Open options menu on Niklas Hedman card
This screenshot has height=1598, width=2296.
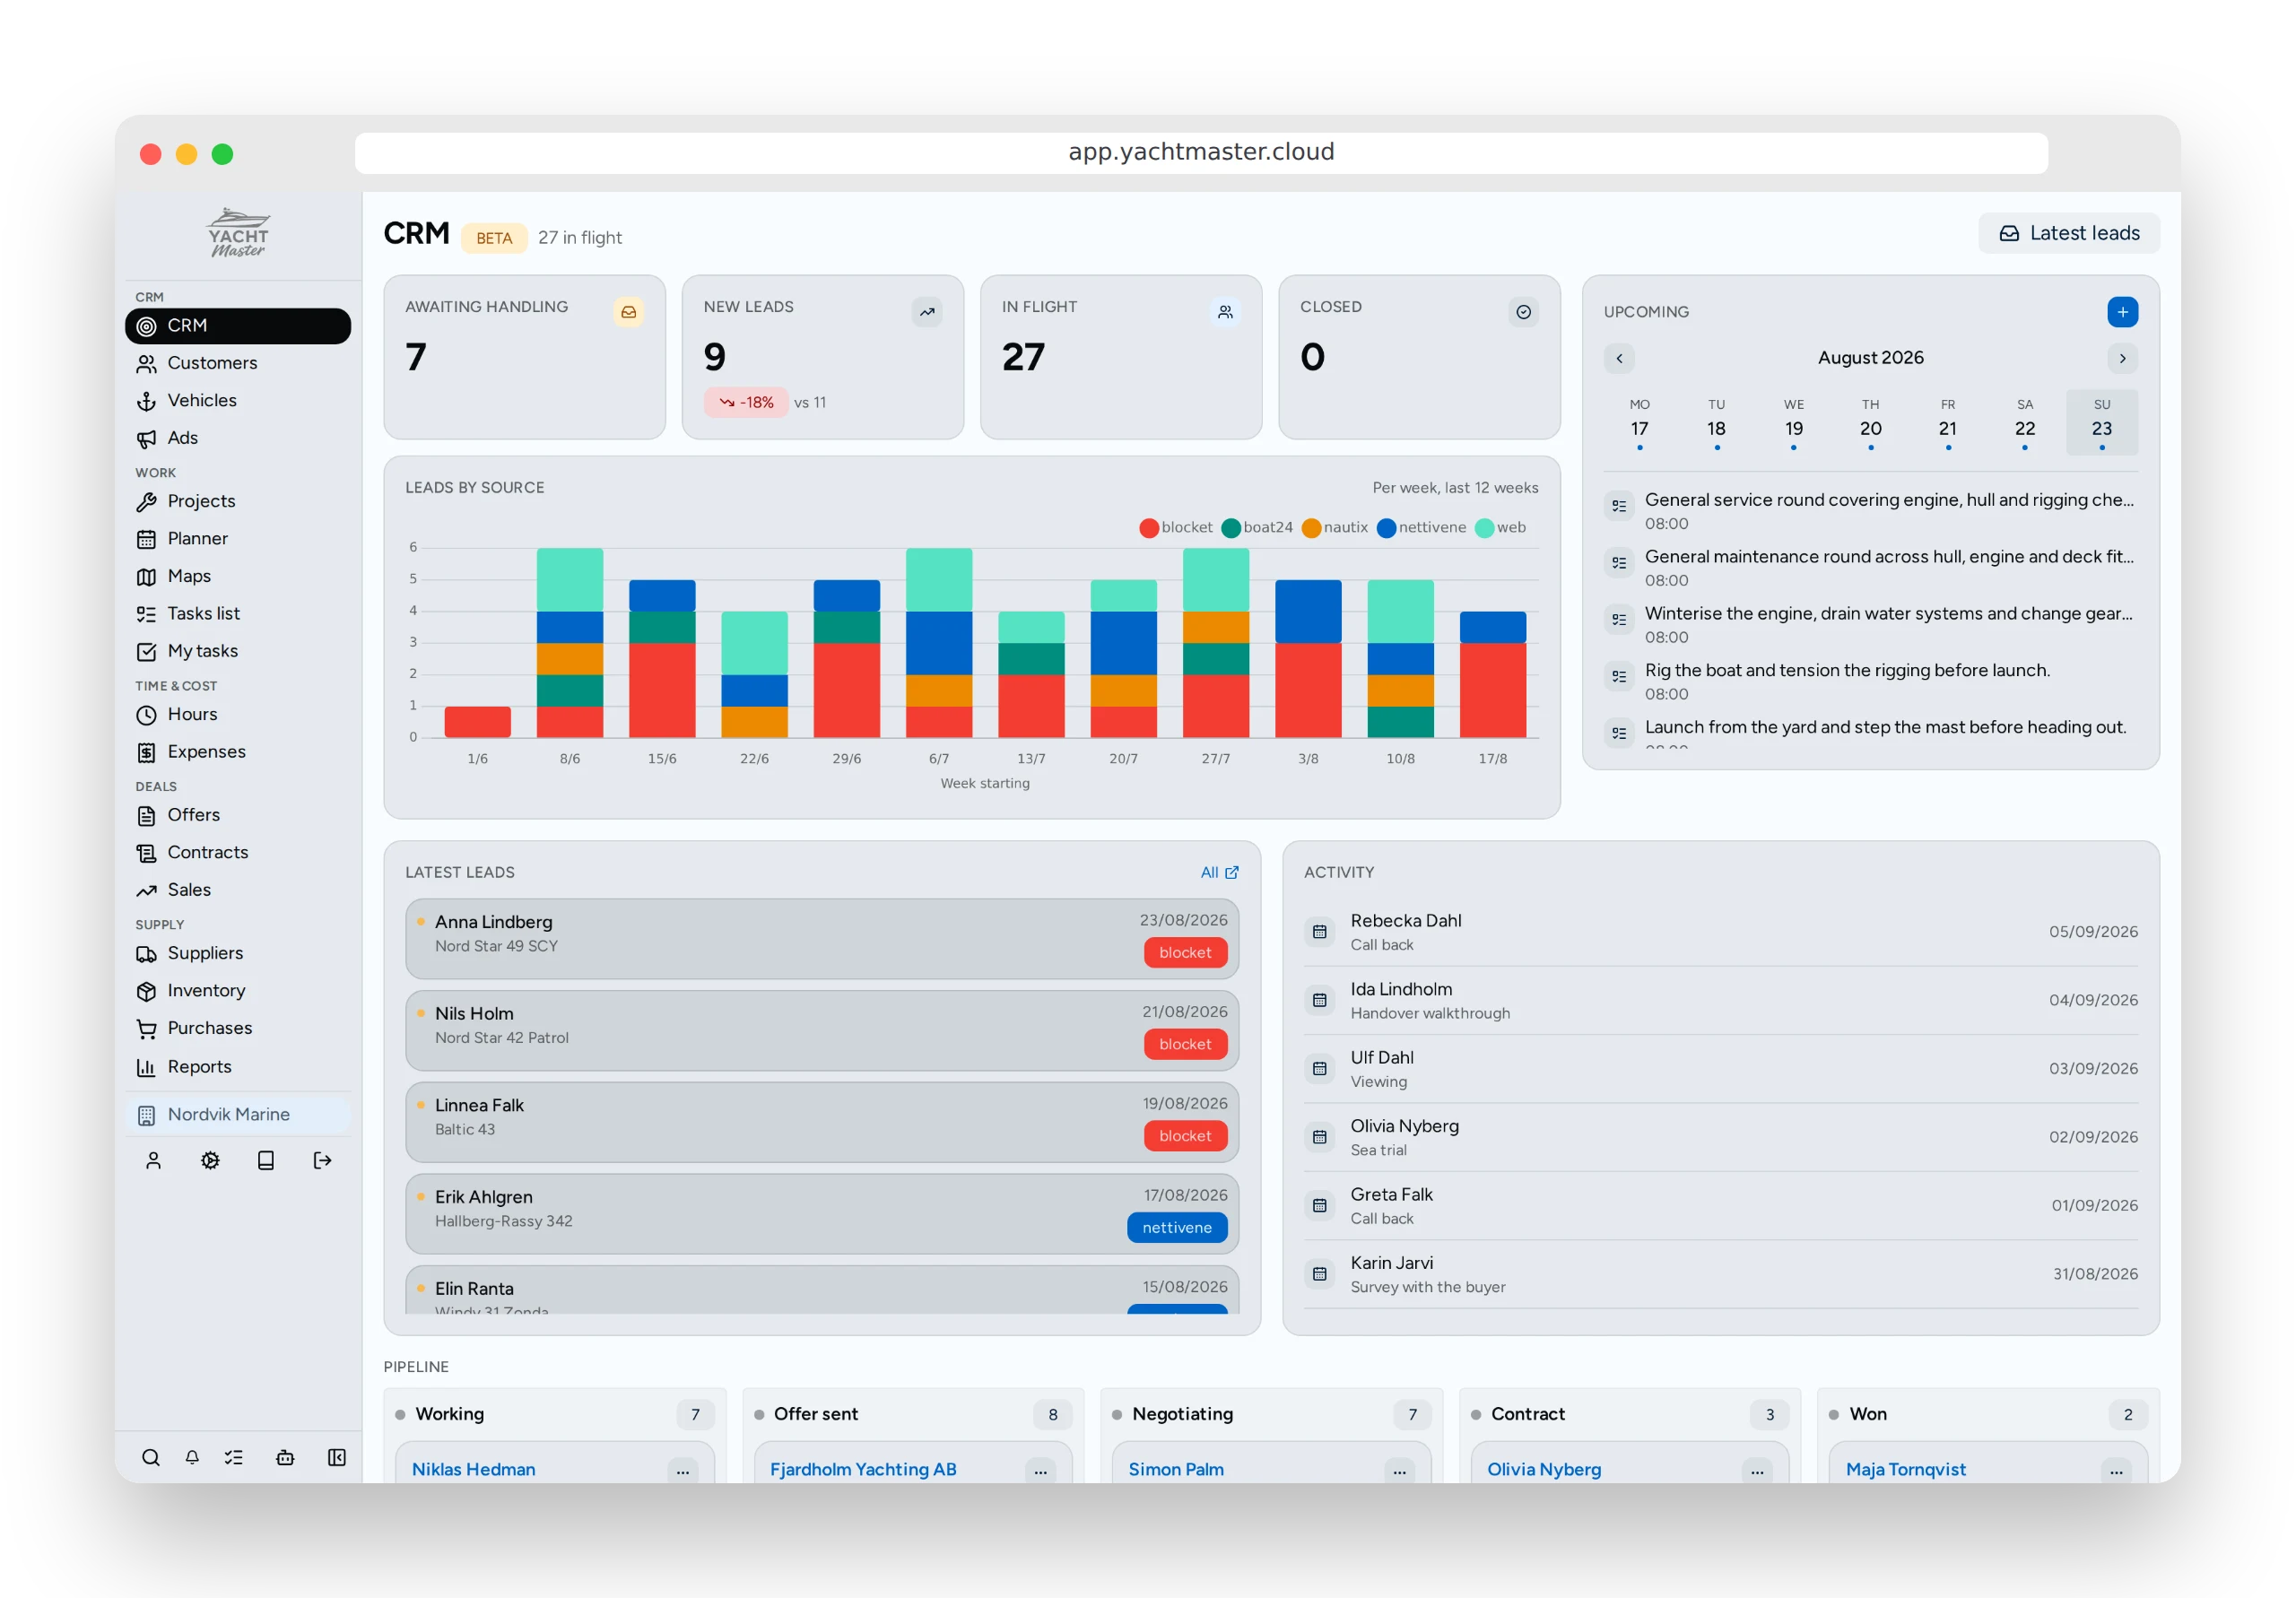pyautogui.click(x=682, y=1471)
